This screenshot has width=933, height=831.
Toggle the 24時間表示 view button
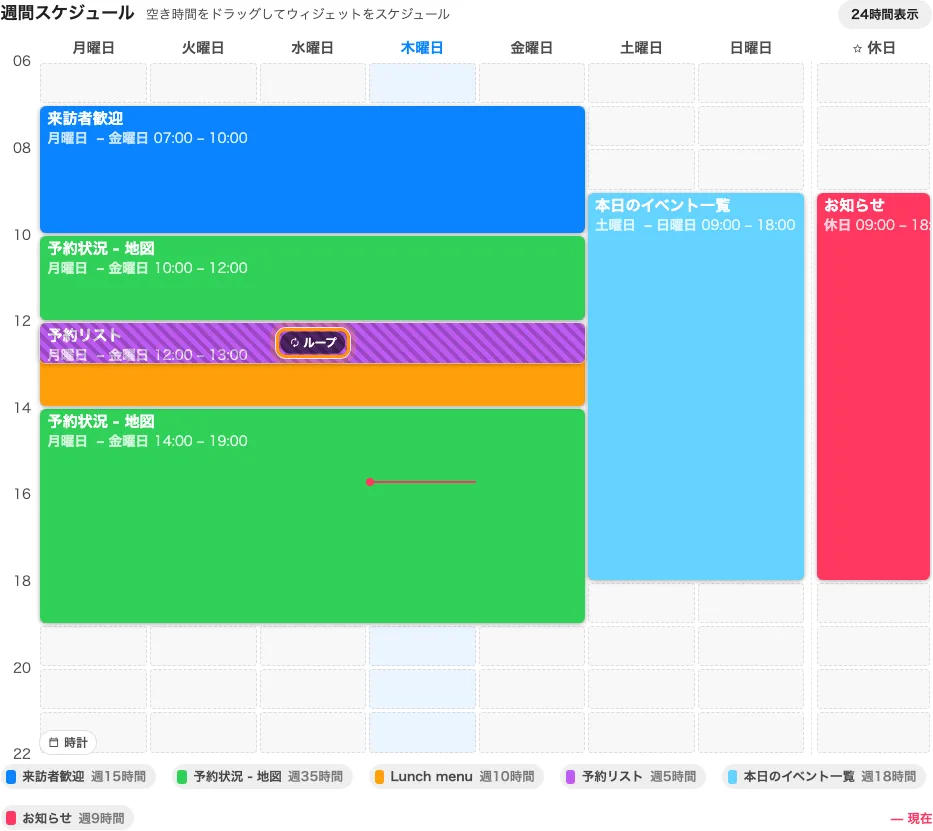[884, 14]
